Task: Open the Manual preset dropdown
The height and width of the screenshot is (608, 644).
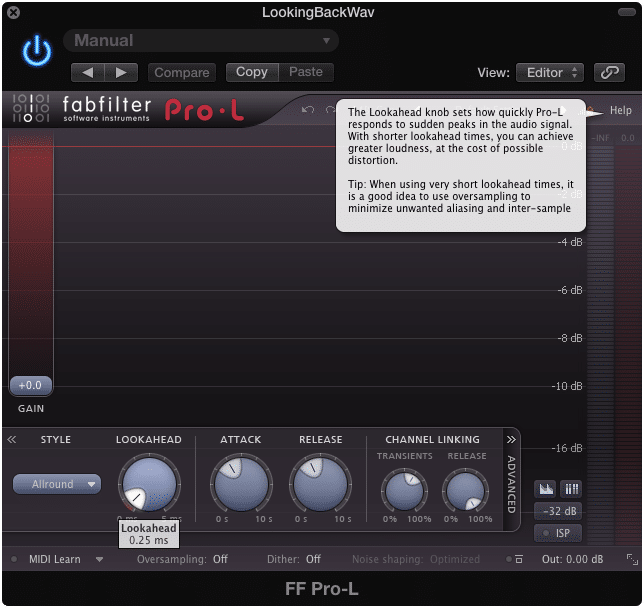Action: [x=201, y=41]
